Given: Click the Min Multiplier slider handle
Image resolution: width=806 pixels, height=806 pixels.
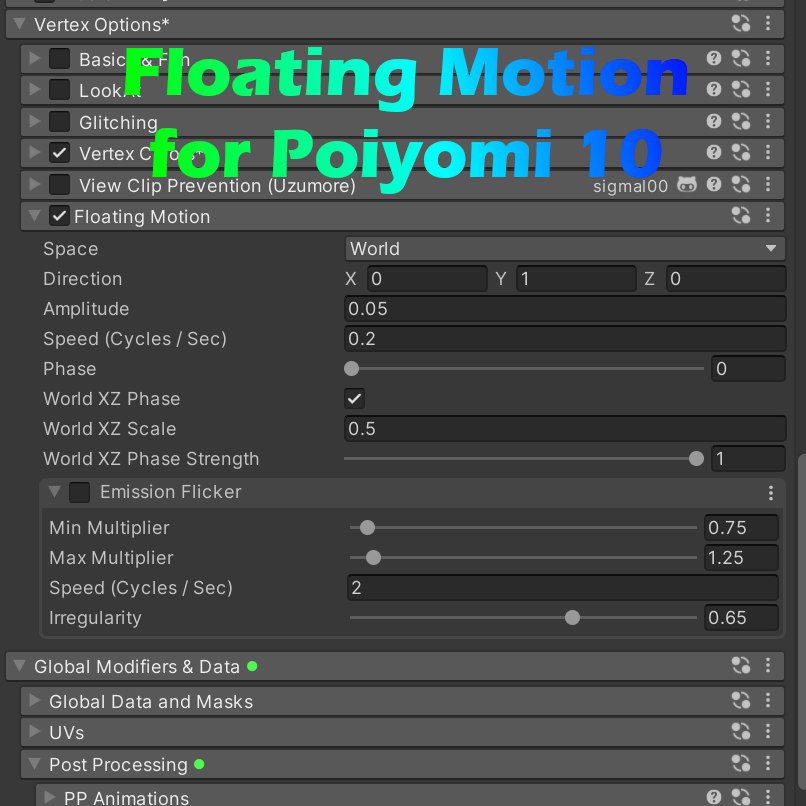Looking at the screenshot, I should pyautogui.click(x=367, y=527).
